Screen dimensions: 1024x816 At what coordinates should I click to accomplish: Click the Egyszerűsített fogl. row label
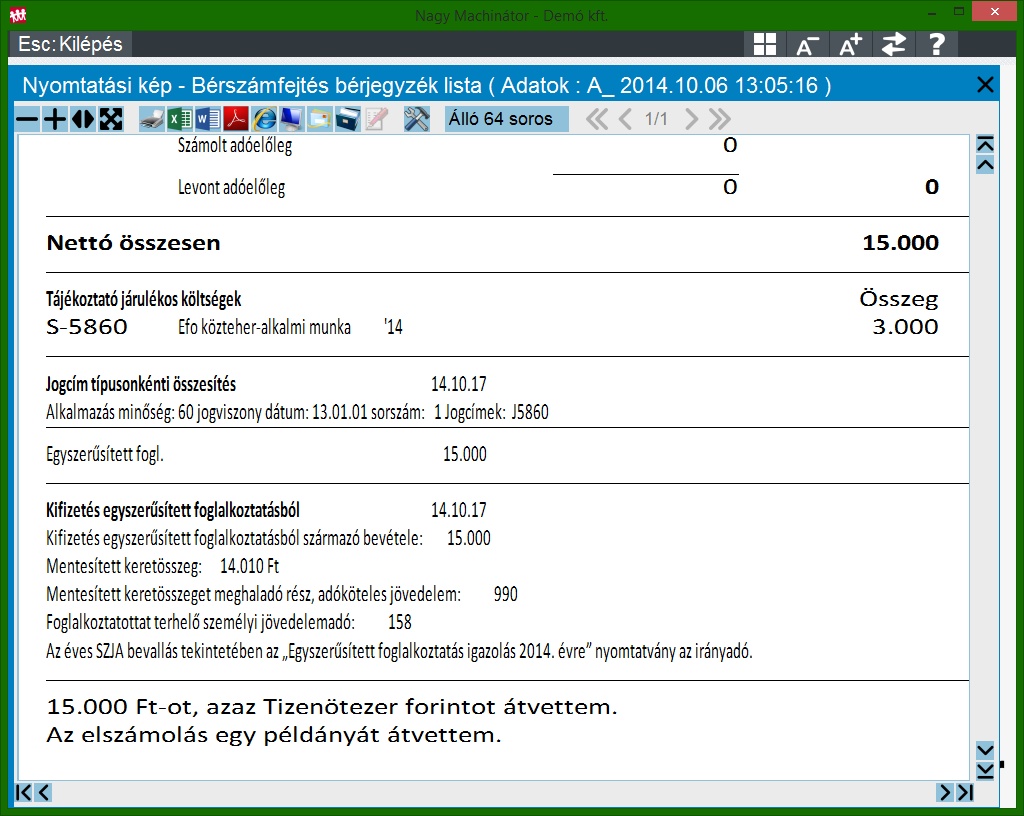coord(104,454)
